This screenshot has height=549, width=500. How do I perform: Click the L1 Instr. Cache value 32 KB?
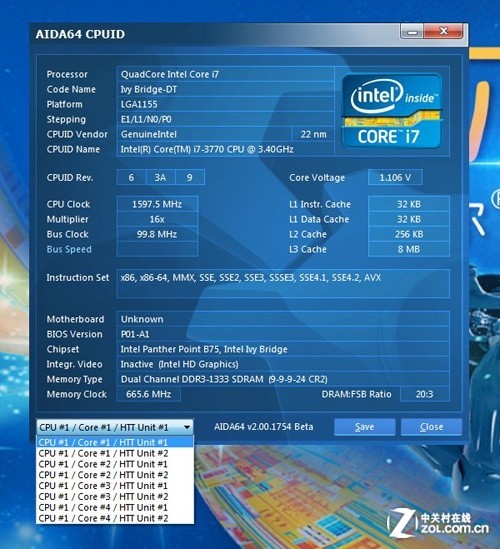click(x=409, y=204)
